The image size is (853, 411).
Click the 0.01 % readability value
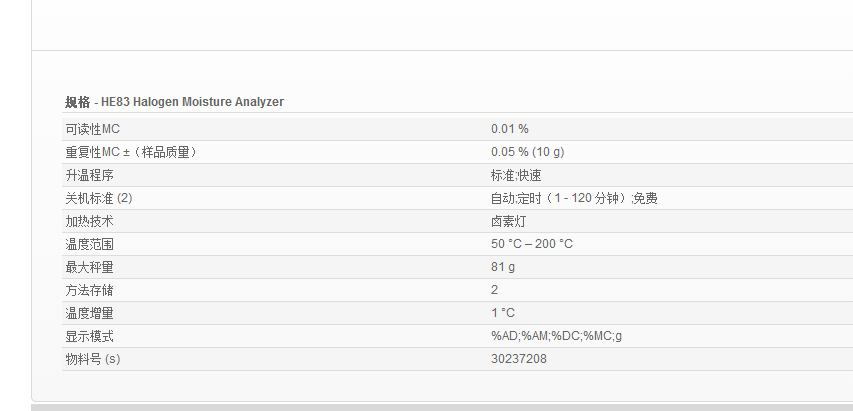coord(509,129)
